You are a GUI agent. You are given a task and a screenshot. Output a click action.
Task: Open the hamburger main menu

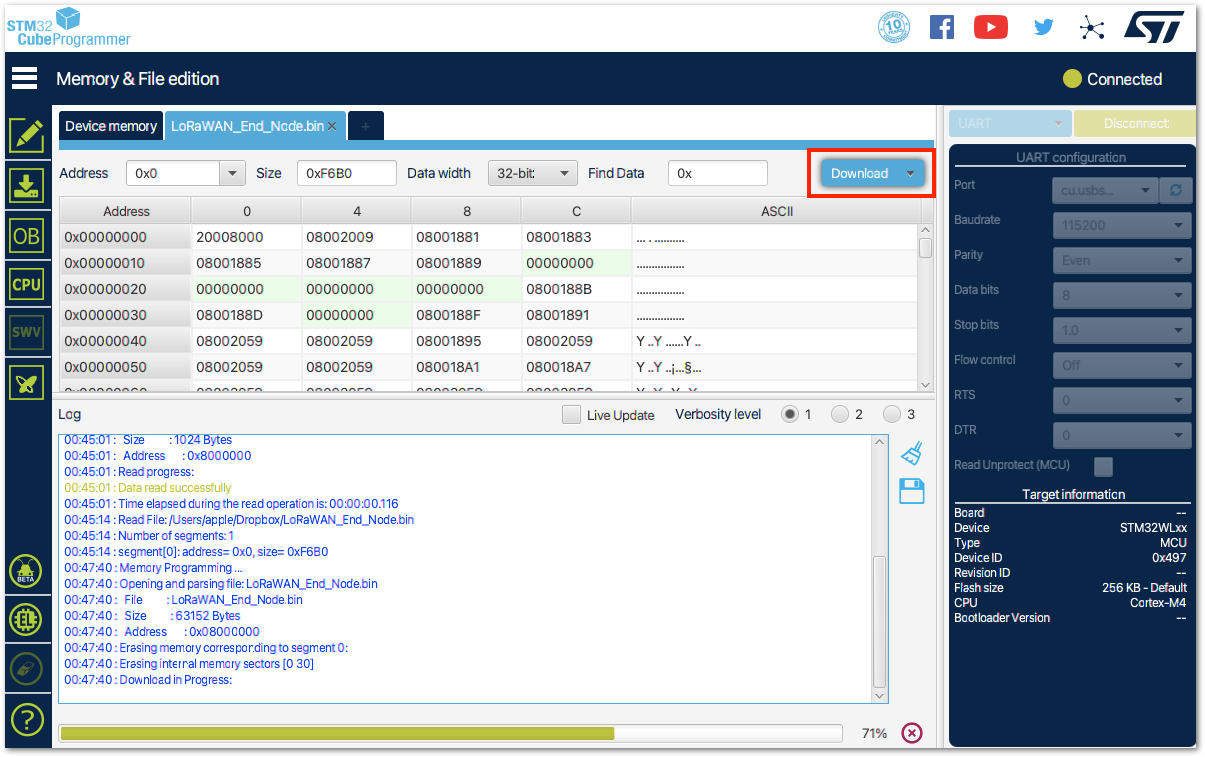pyautogui.click(x=24, y=78)
